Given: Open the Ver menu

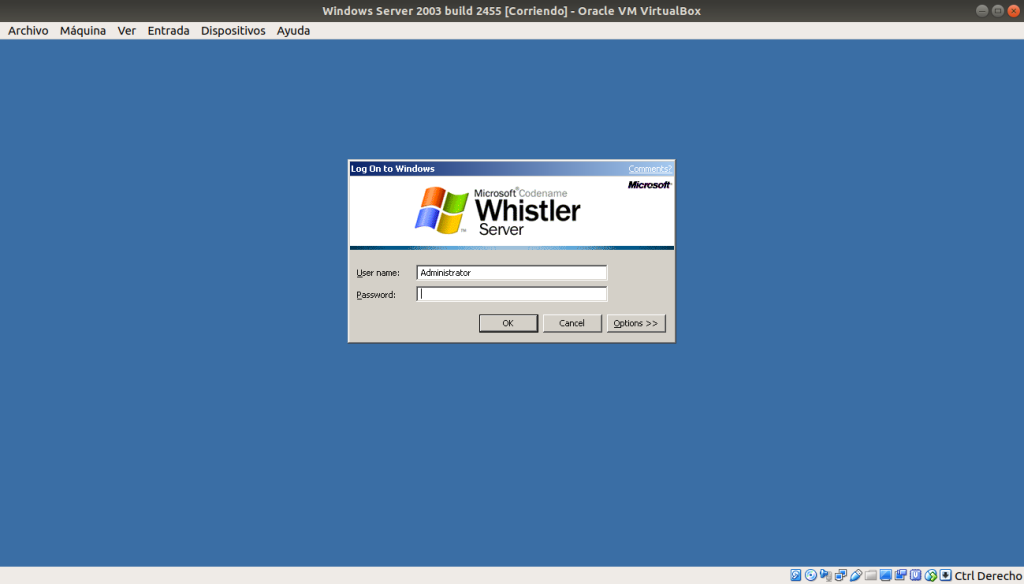Looking at the screenshot, I should pyautogui.click(x=127, y=31).
